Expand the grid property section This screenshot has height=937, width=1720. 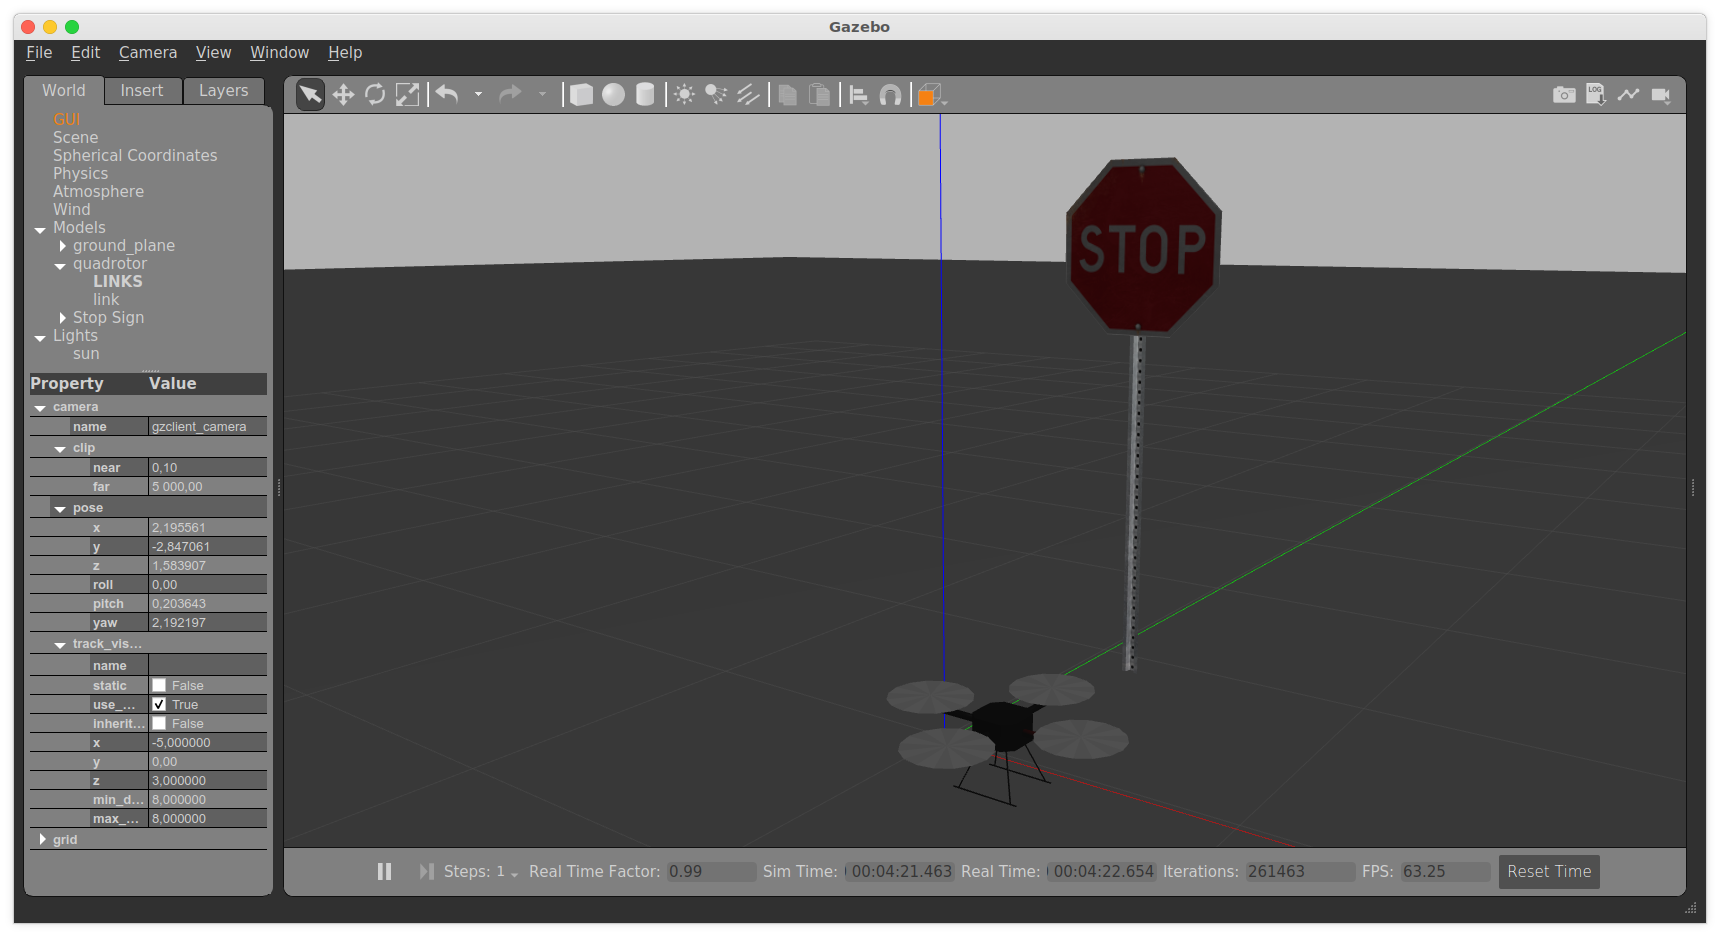[42, 840]
